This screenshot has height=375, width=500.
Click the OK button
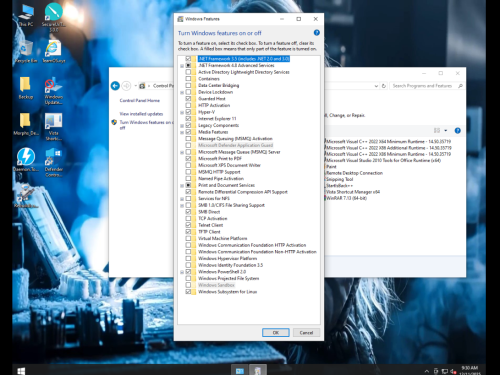(276, 332)
